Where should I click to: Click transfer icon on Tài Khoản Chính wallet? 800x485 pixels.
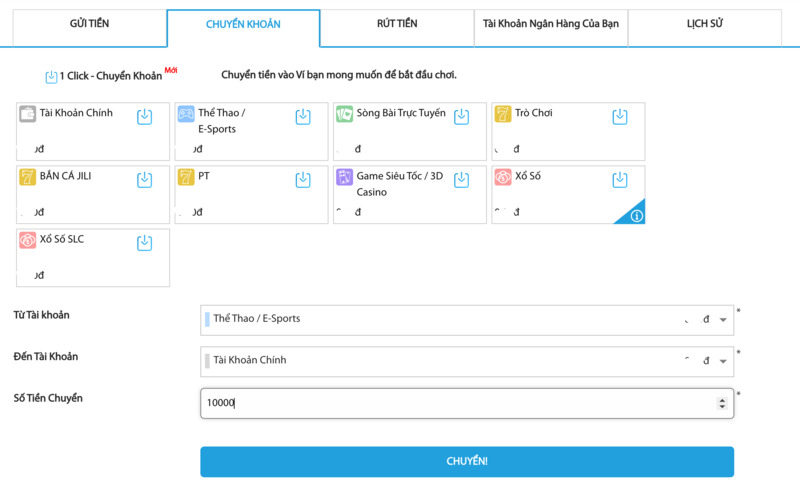(x=145, y=117)
